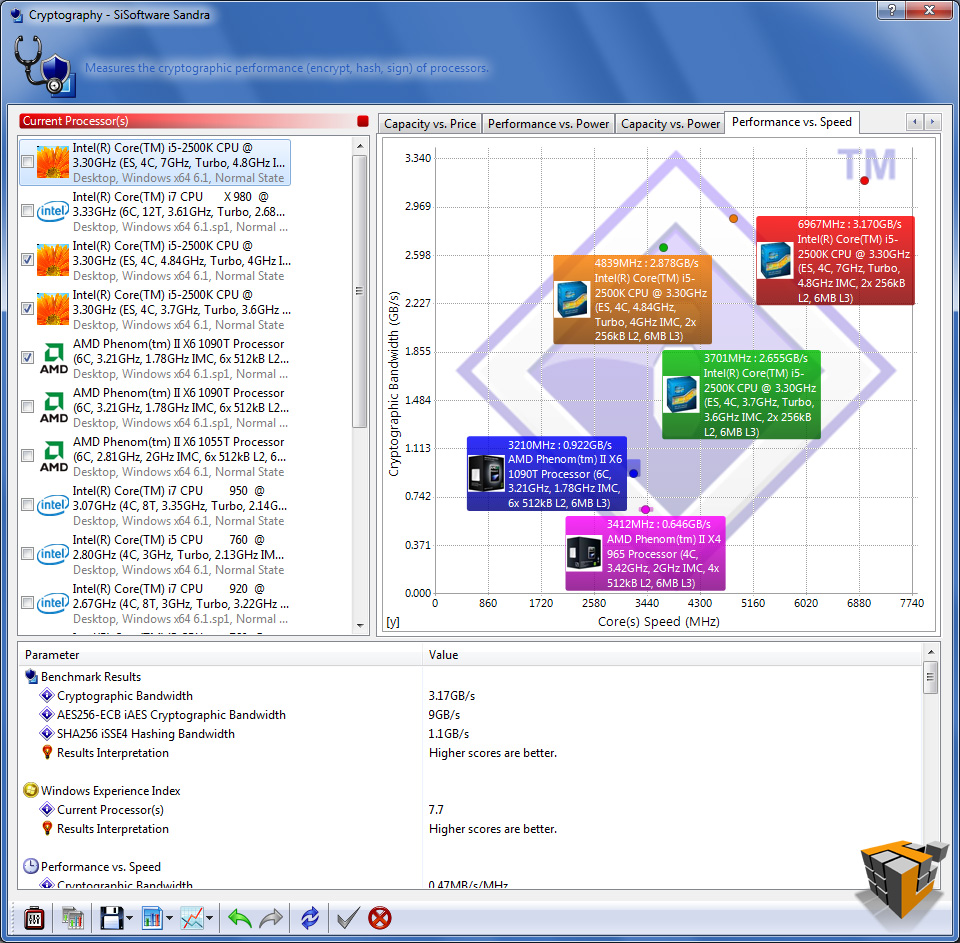Check the i5-2500K 7GHz processor checkbox

[x=28, y=162]
